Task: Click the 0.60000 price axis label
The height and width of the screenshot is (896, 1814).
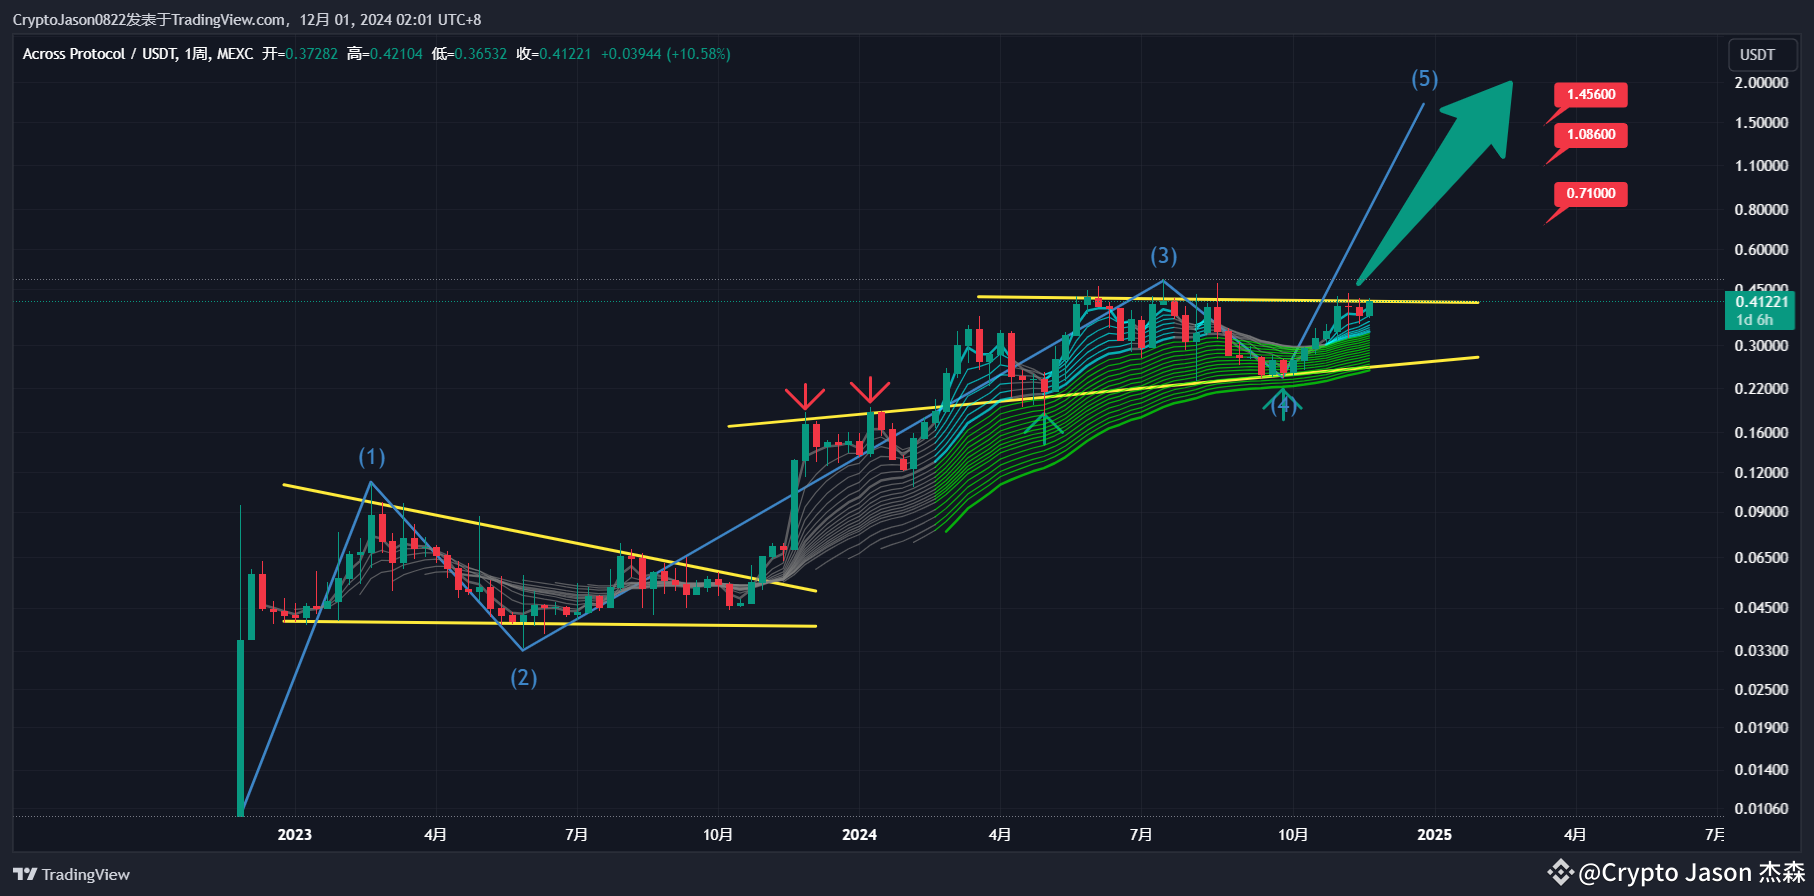Action: [1761, 250]
